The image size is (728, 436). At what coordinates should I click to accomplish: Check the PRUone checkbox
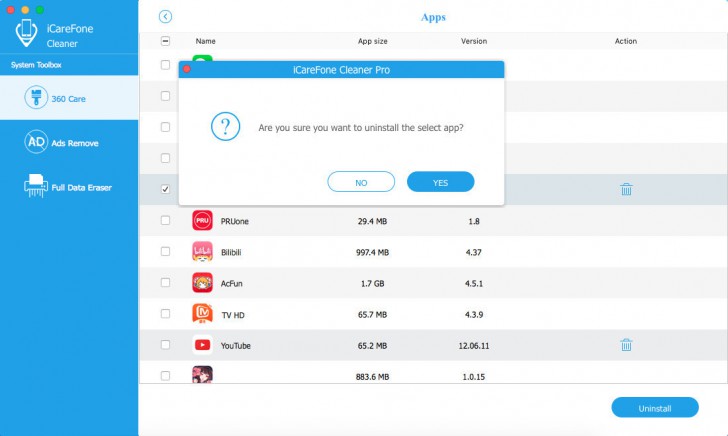[x=165, y=220]
